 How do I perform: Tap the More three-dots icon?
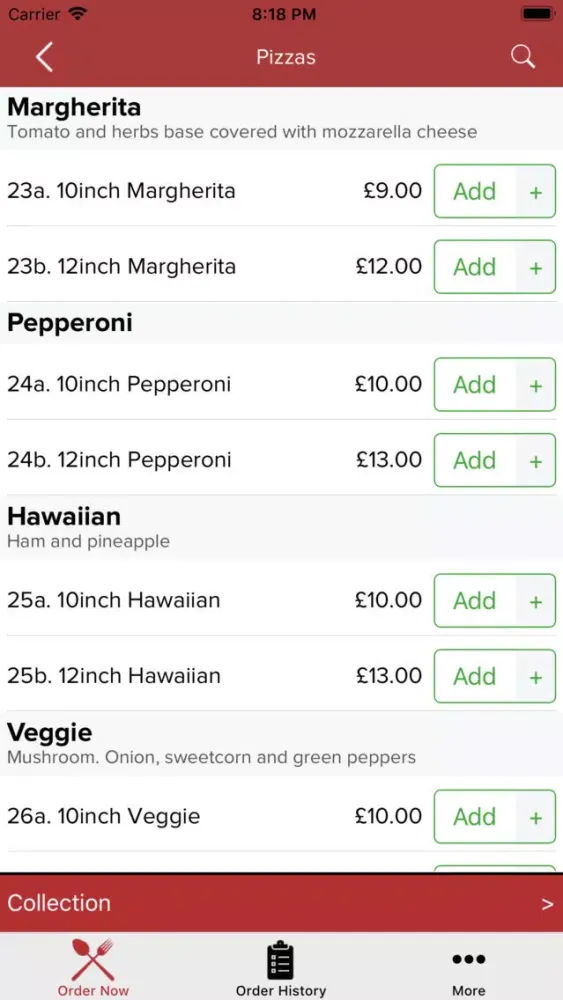pos(469,959)
